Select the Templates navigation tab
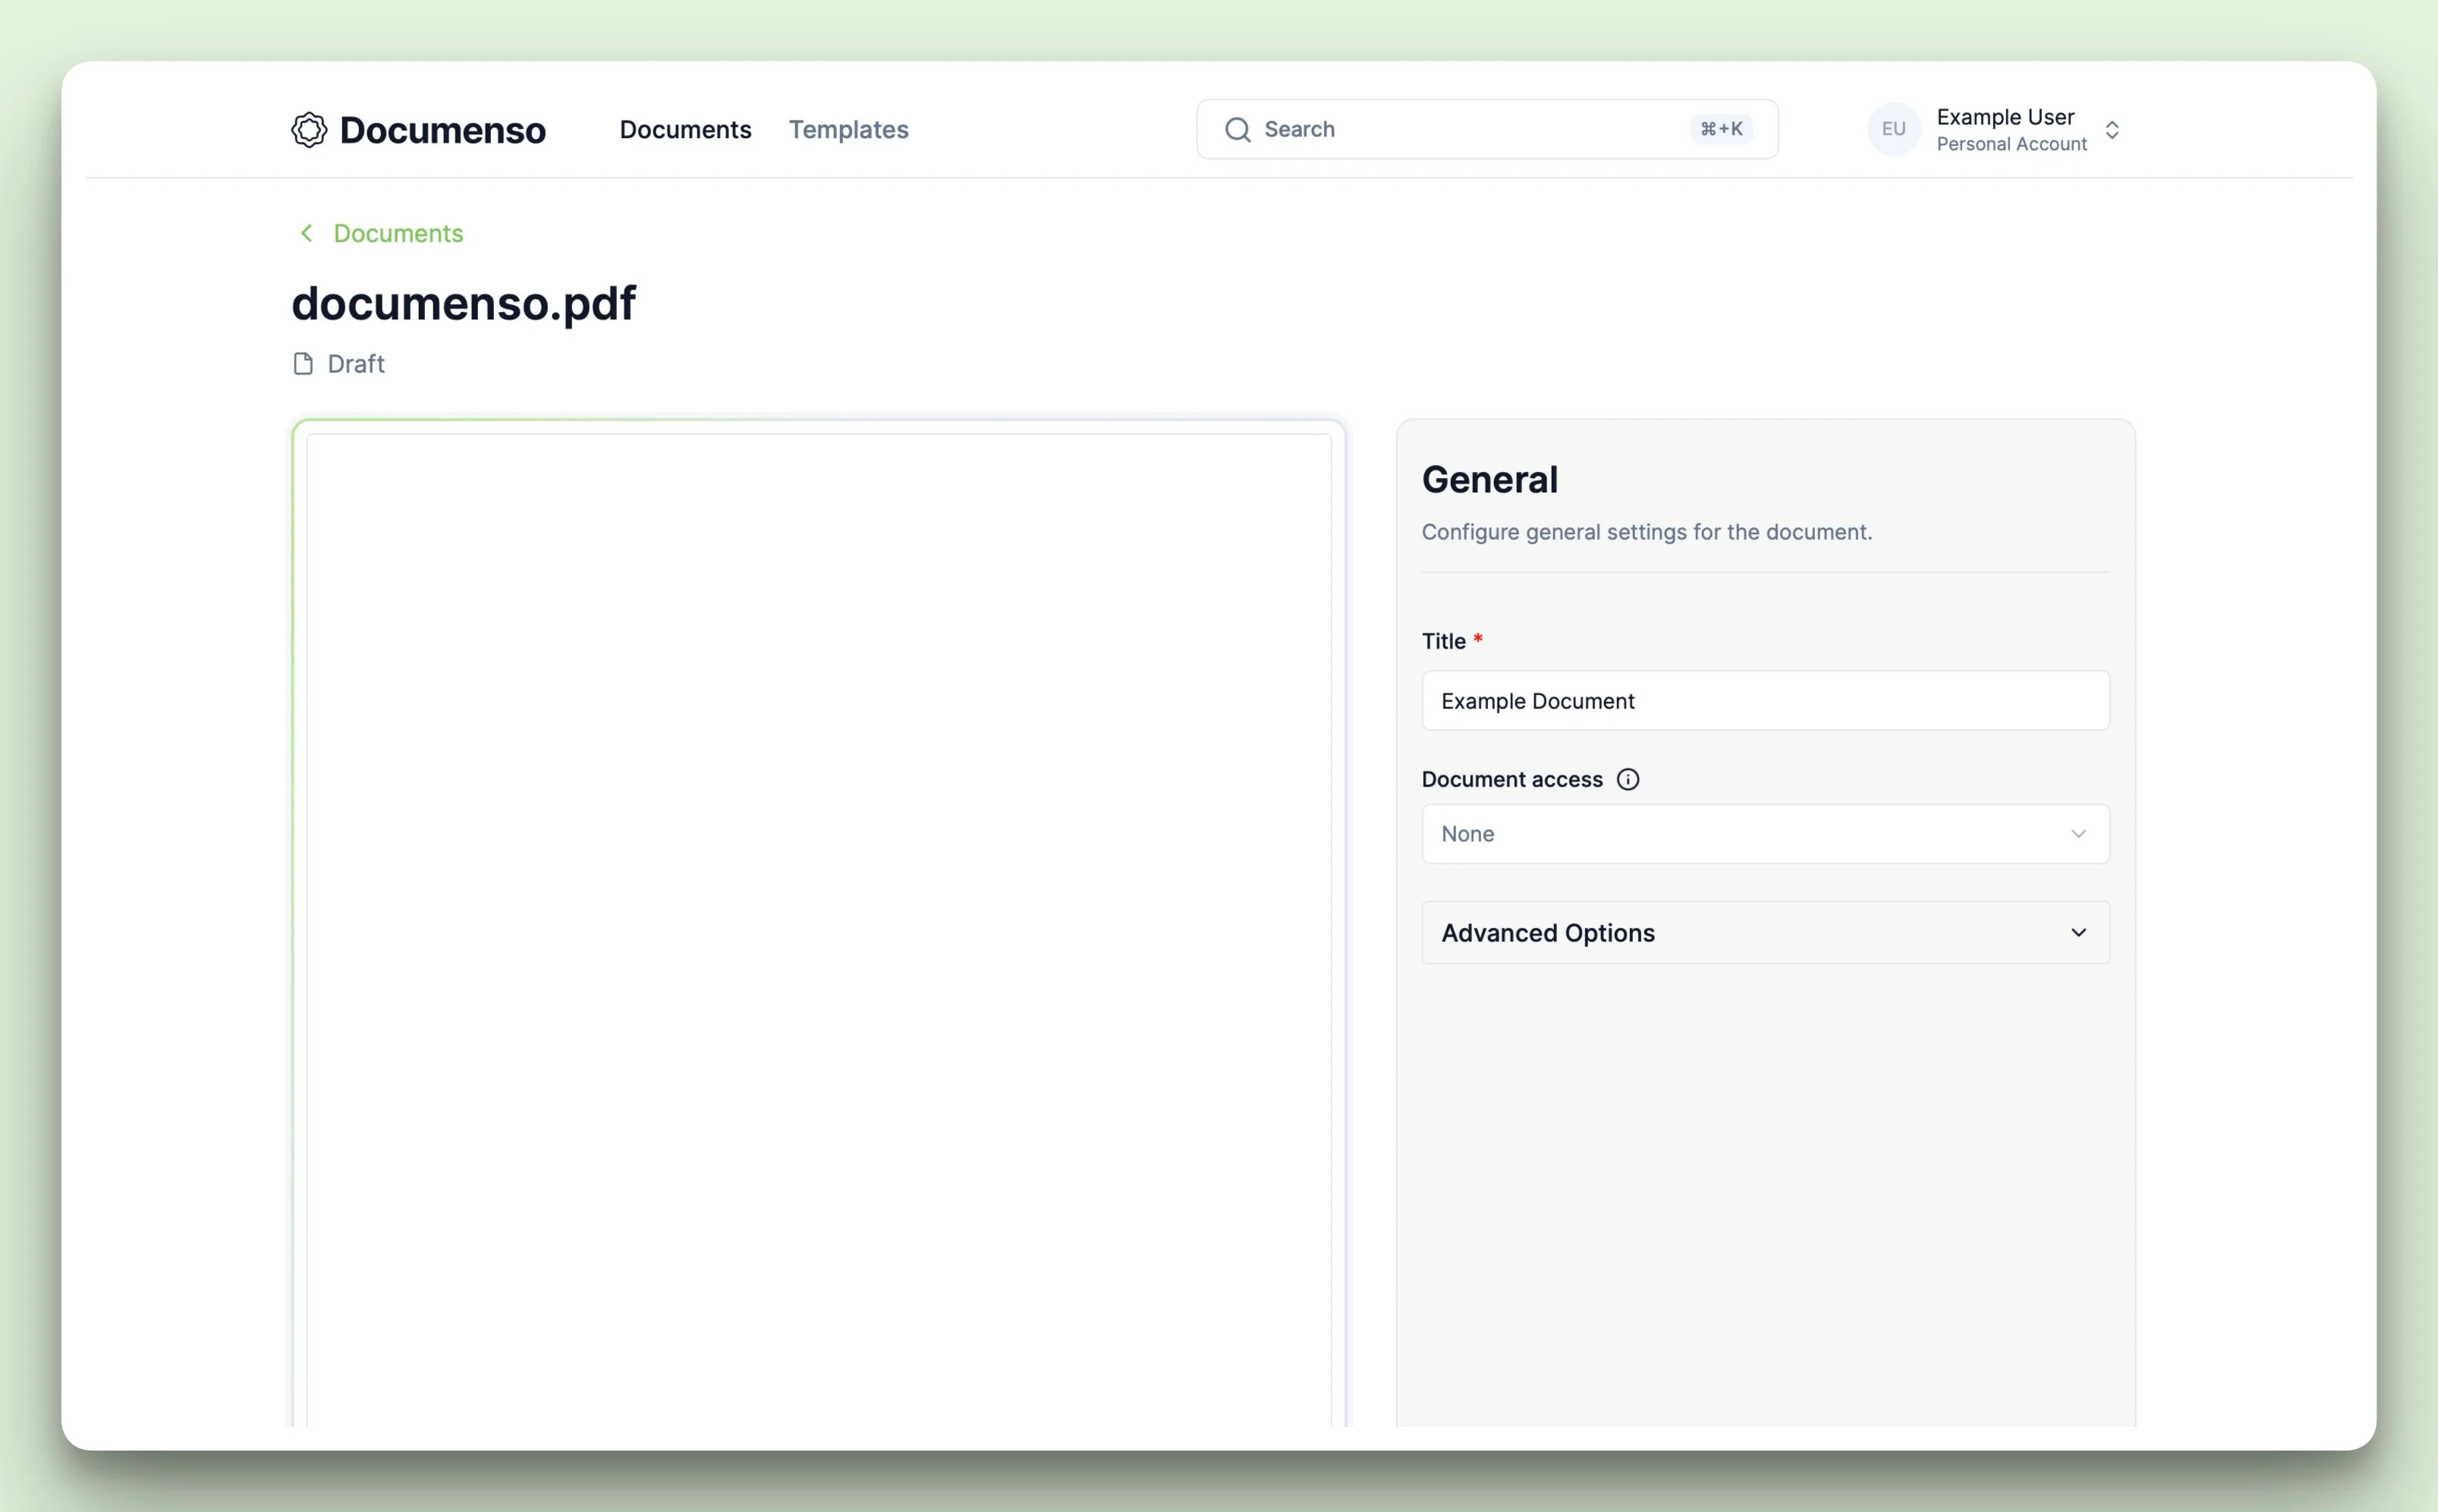Viewport: 2438px width, 1512px height. click(848, 129)
